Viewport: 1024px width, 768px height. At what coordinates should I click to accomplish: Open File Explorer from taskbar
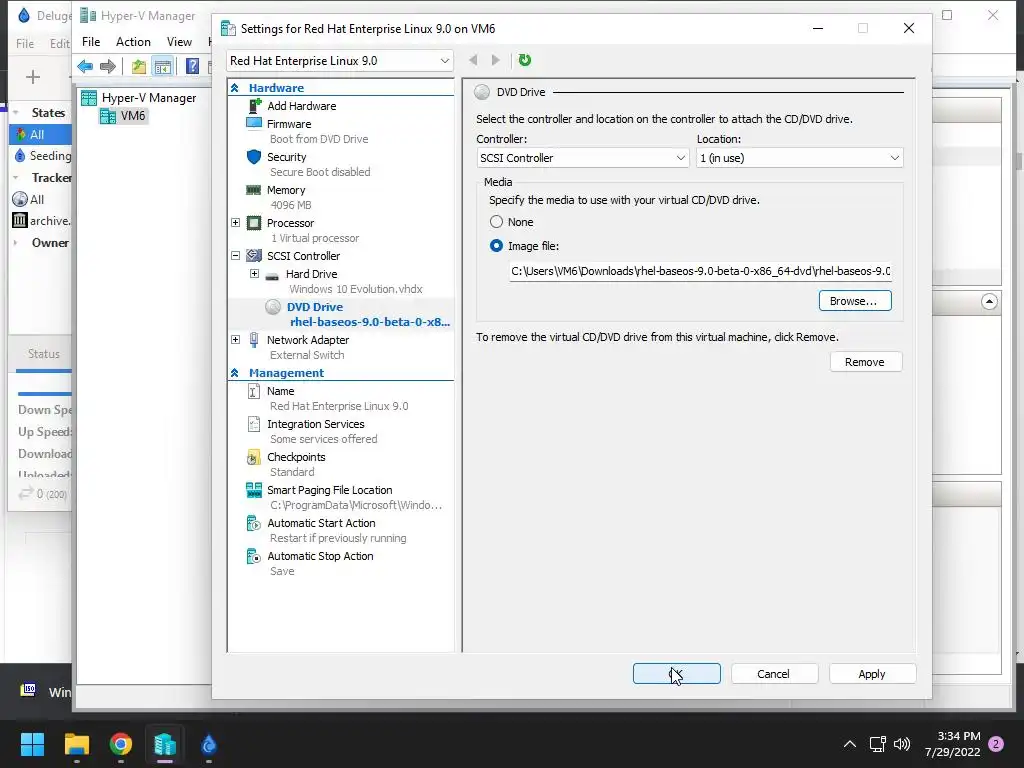pyautogui.click(x=76, y=744)
